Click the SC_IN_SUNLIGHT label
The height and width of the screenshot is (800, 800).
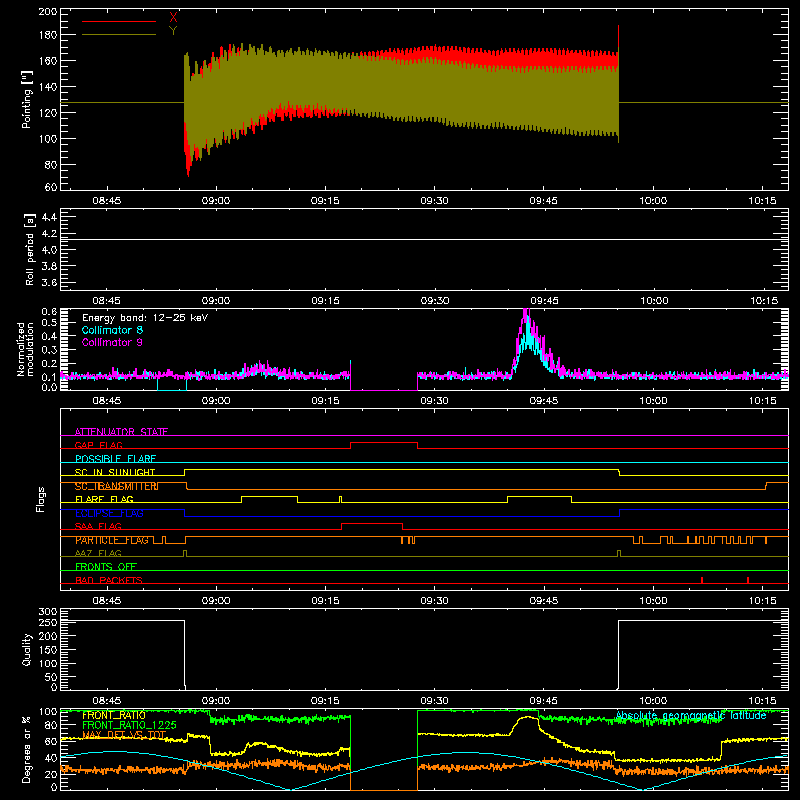pyautogui.click(x=115, y=472)
